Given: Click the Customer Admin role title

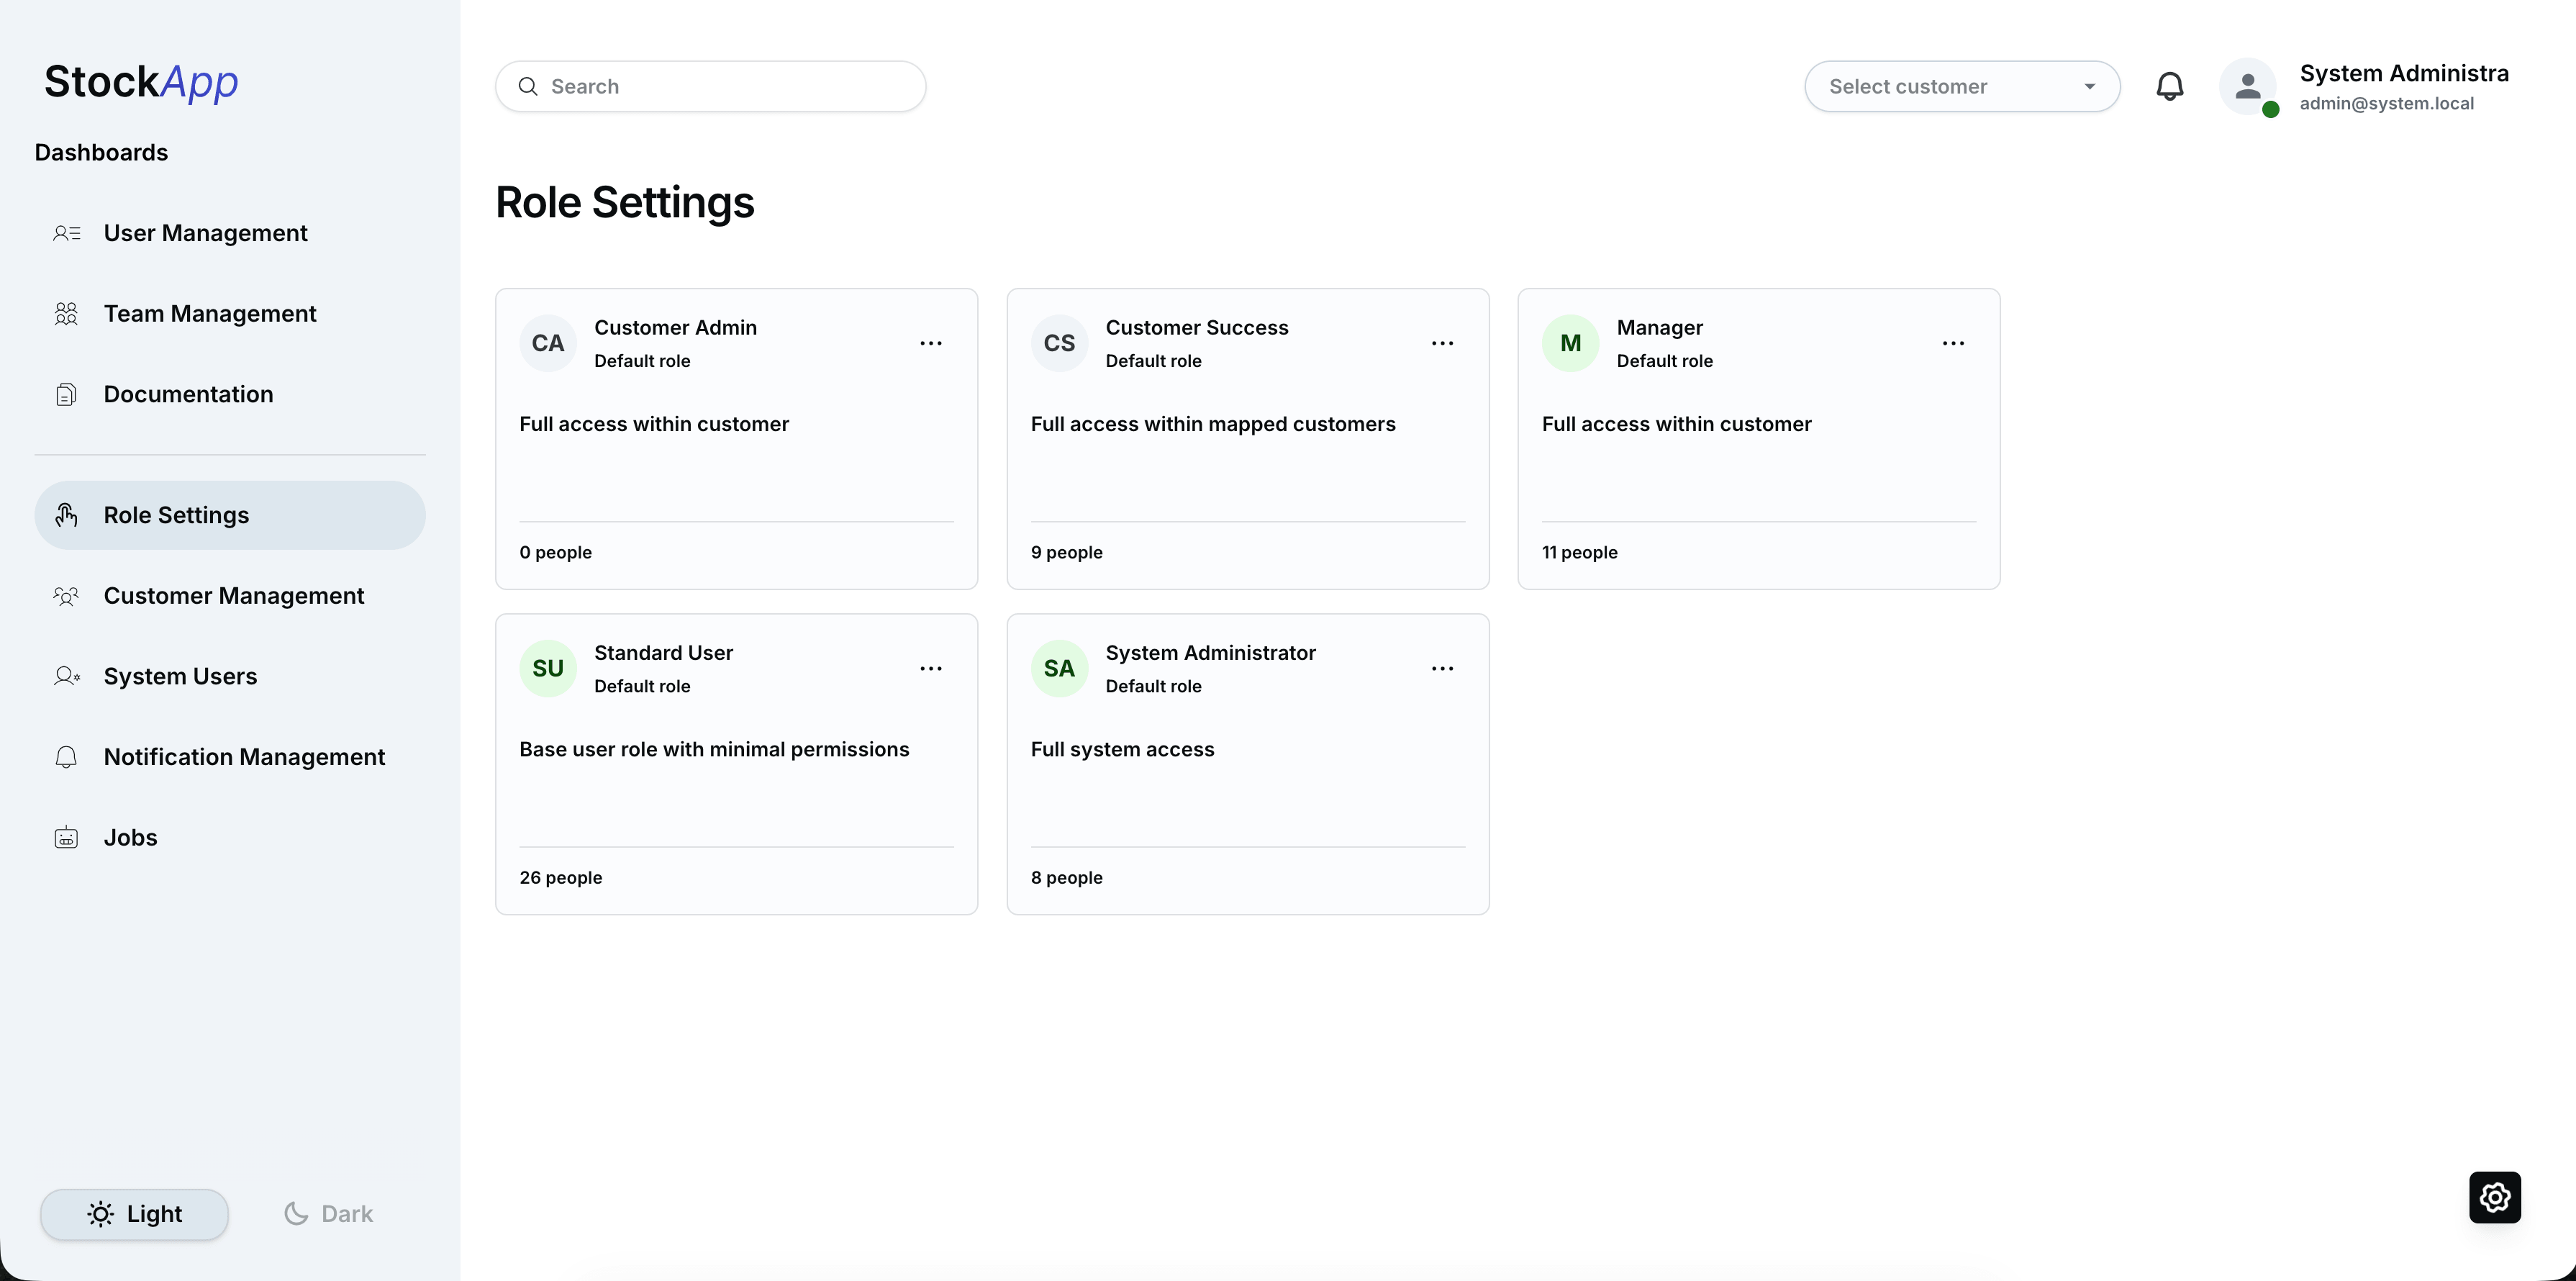Looking at the screenshot, I should [x=675, y=328].
